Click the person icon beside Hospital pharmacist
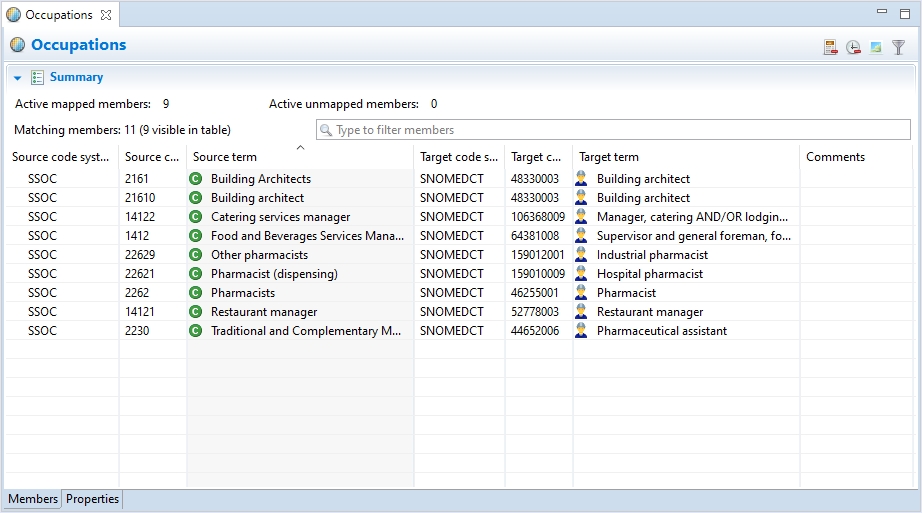Screen dimensions: 922x513 click(581, 274)
